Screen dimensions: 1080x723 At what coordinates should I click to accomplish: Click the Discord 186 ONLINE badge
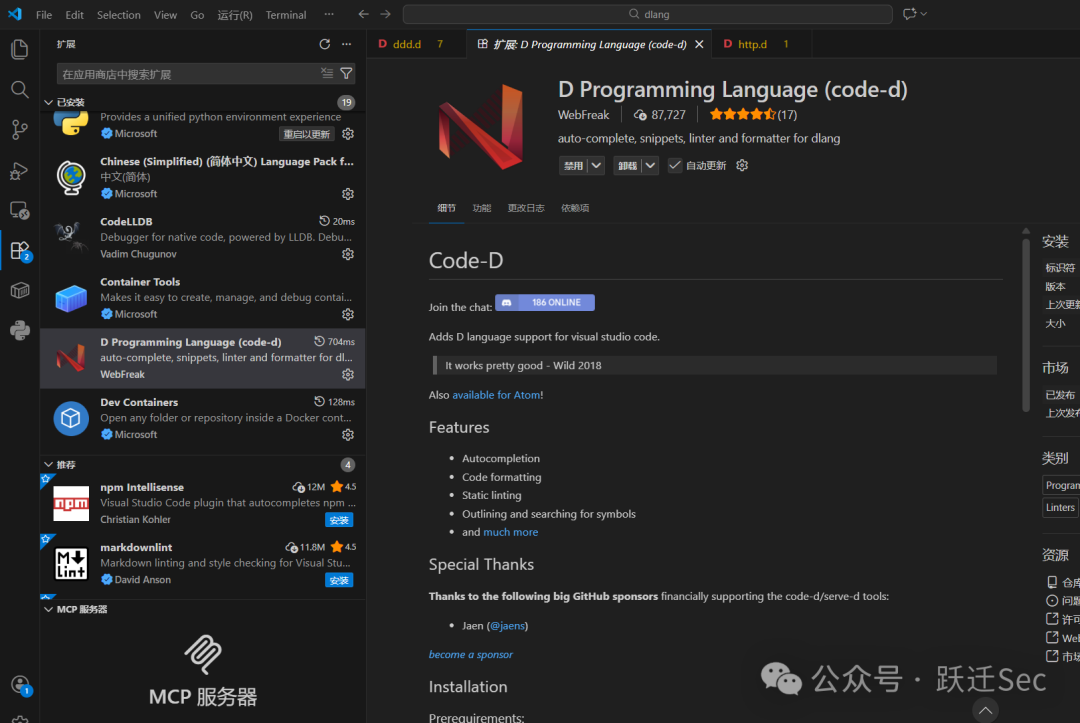[x=545, y=302]
